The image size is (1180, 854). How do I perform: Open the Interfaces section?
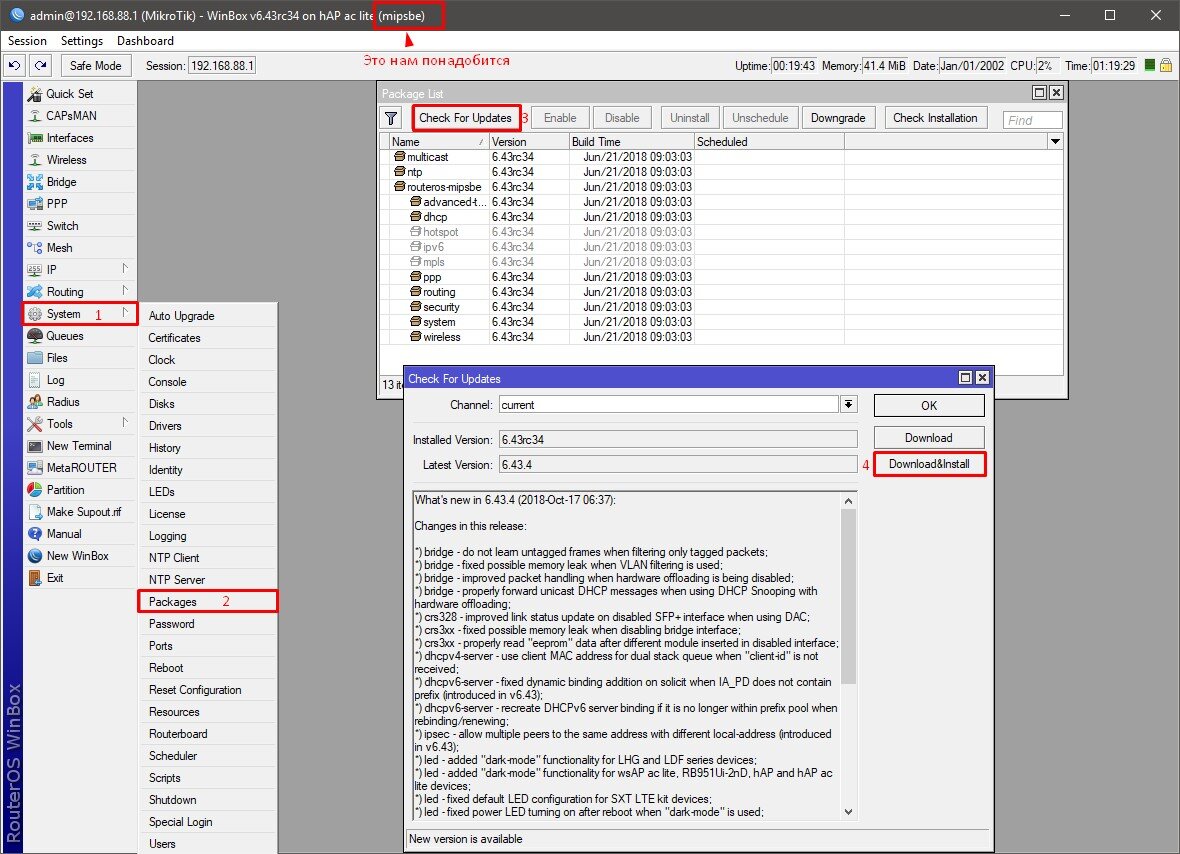(69, 138)
